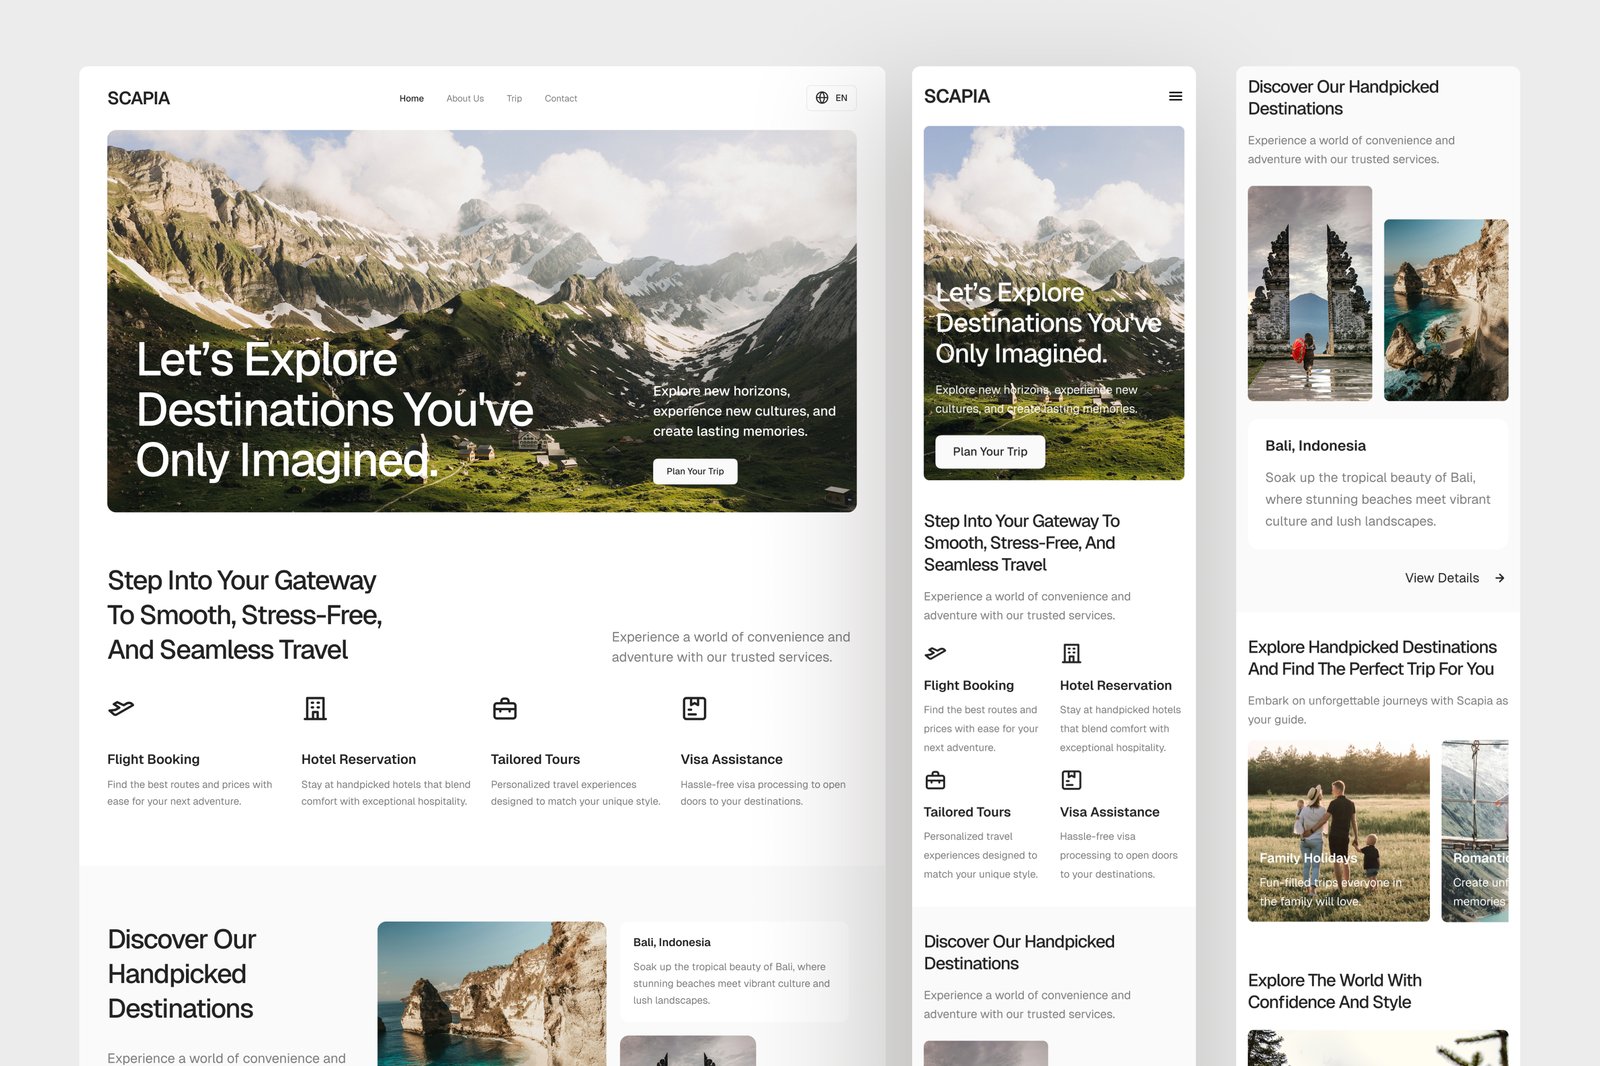
Task: Open the Family Holidays trip card
Action: click(1338, 831)
